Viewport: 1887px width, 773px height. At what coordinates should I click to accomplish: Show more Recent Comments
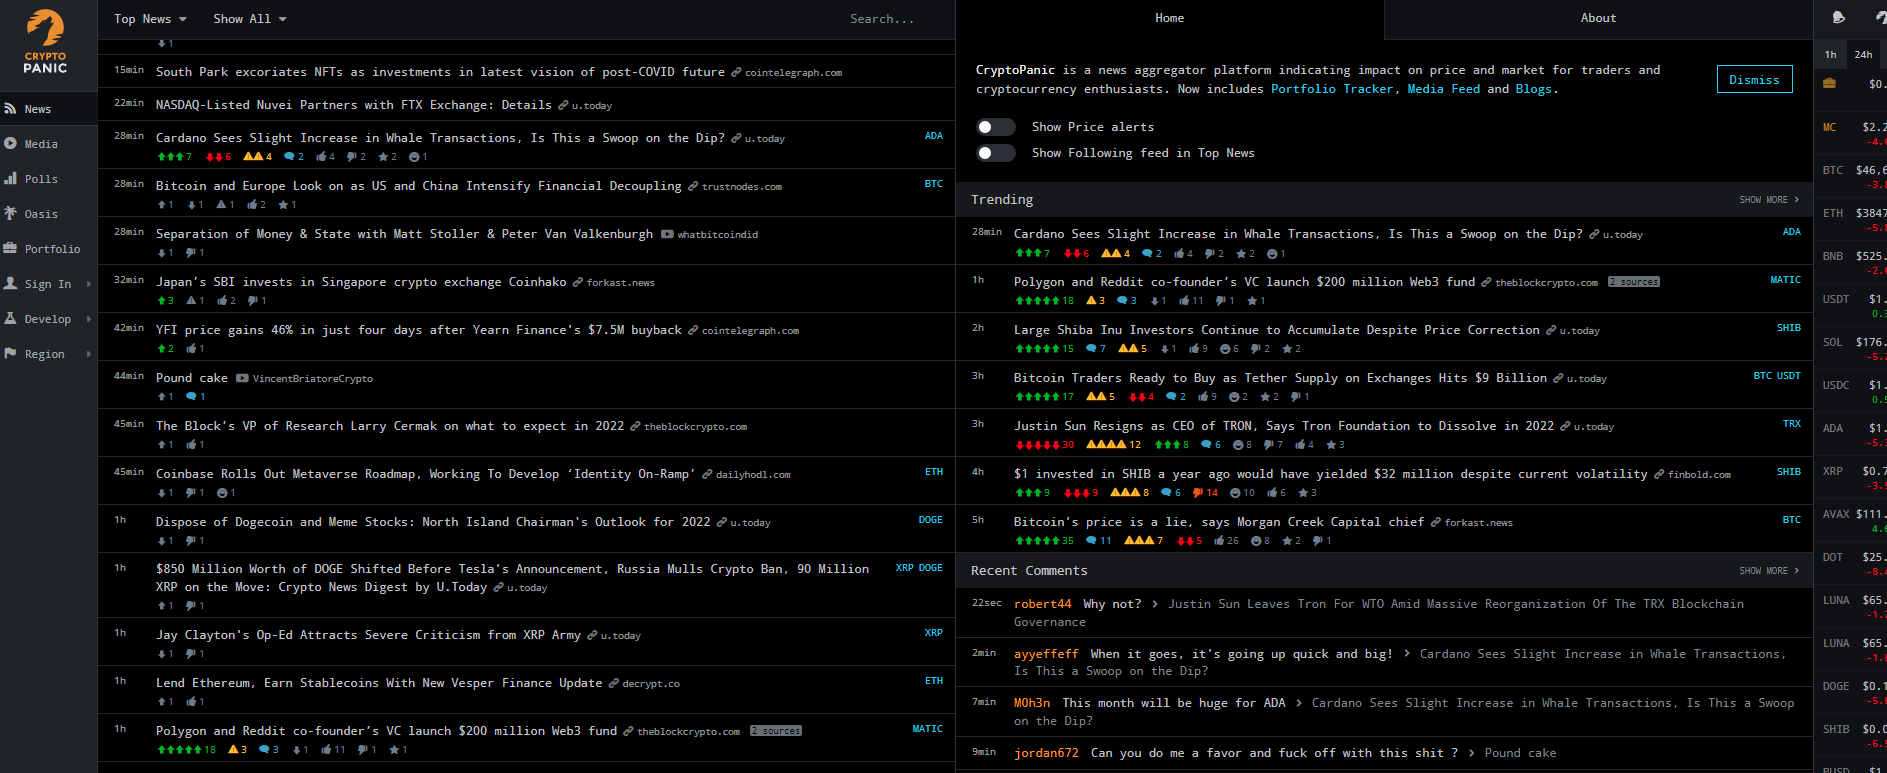coord(1768,571)
